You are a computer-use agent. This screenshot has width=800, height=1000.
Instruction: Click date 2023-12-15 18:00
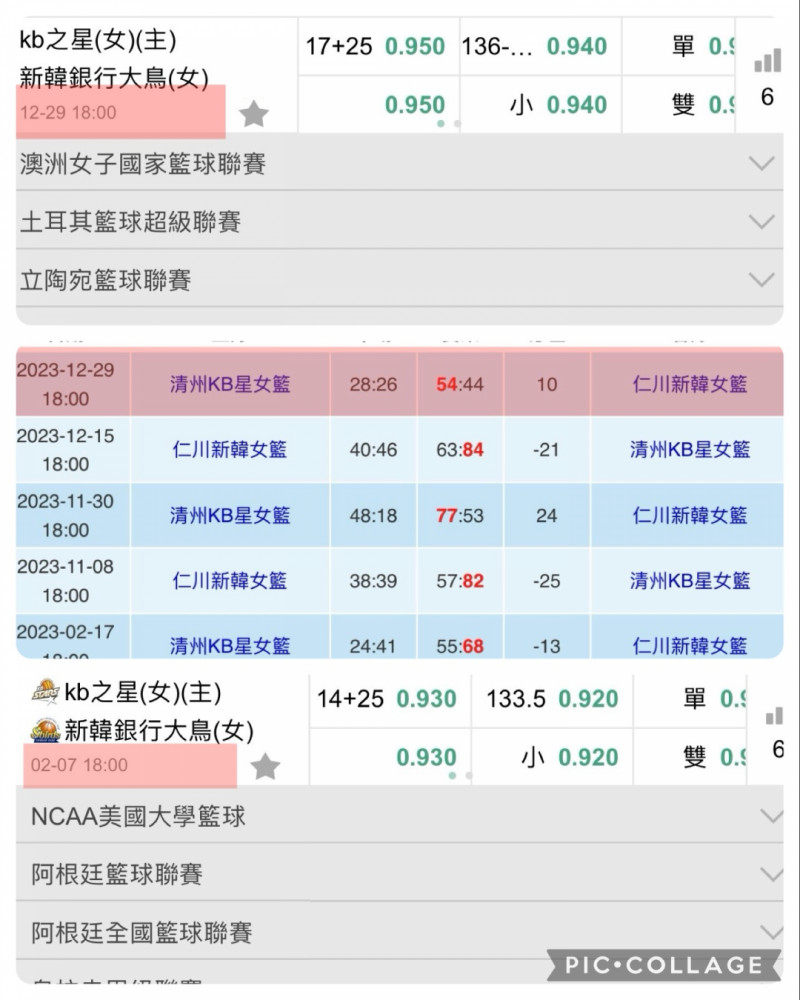(x=66, y=450)
